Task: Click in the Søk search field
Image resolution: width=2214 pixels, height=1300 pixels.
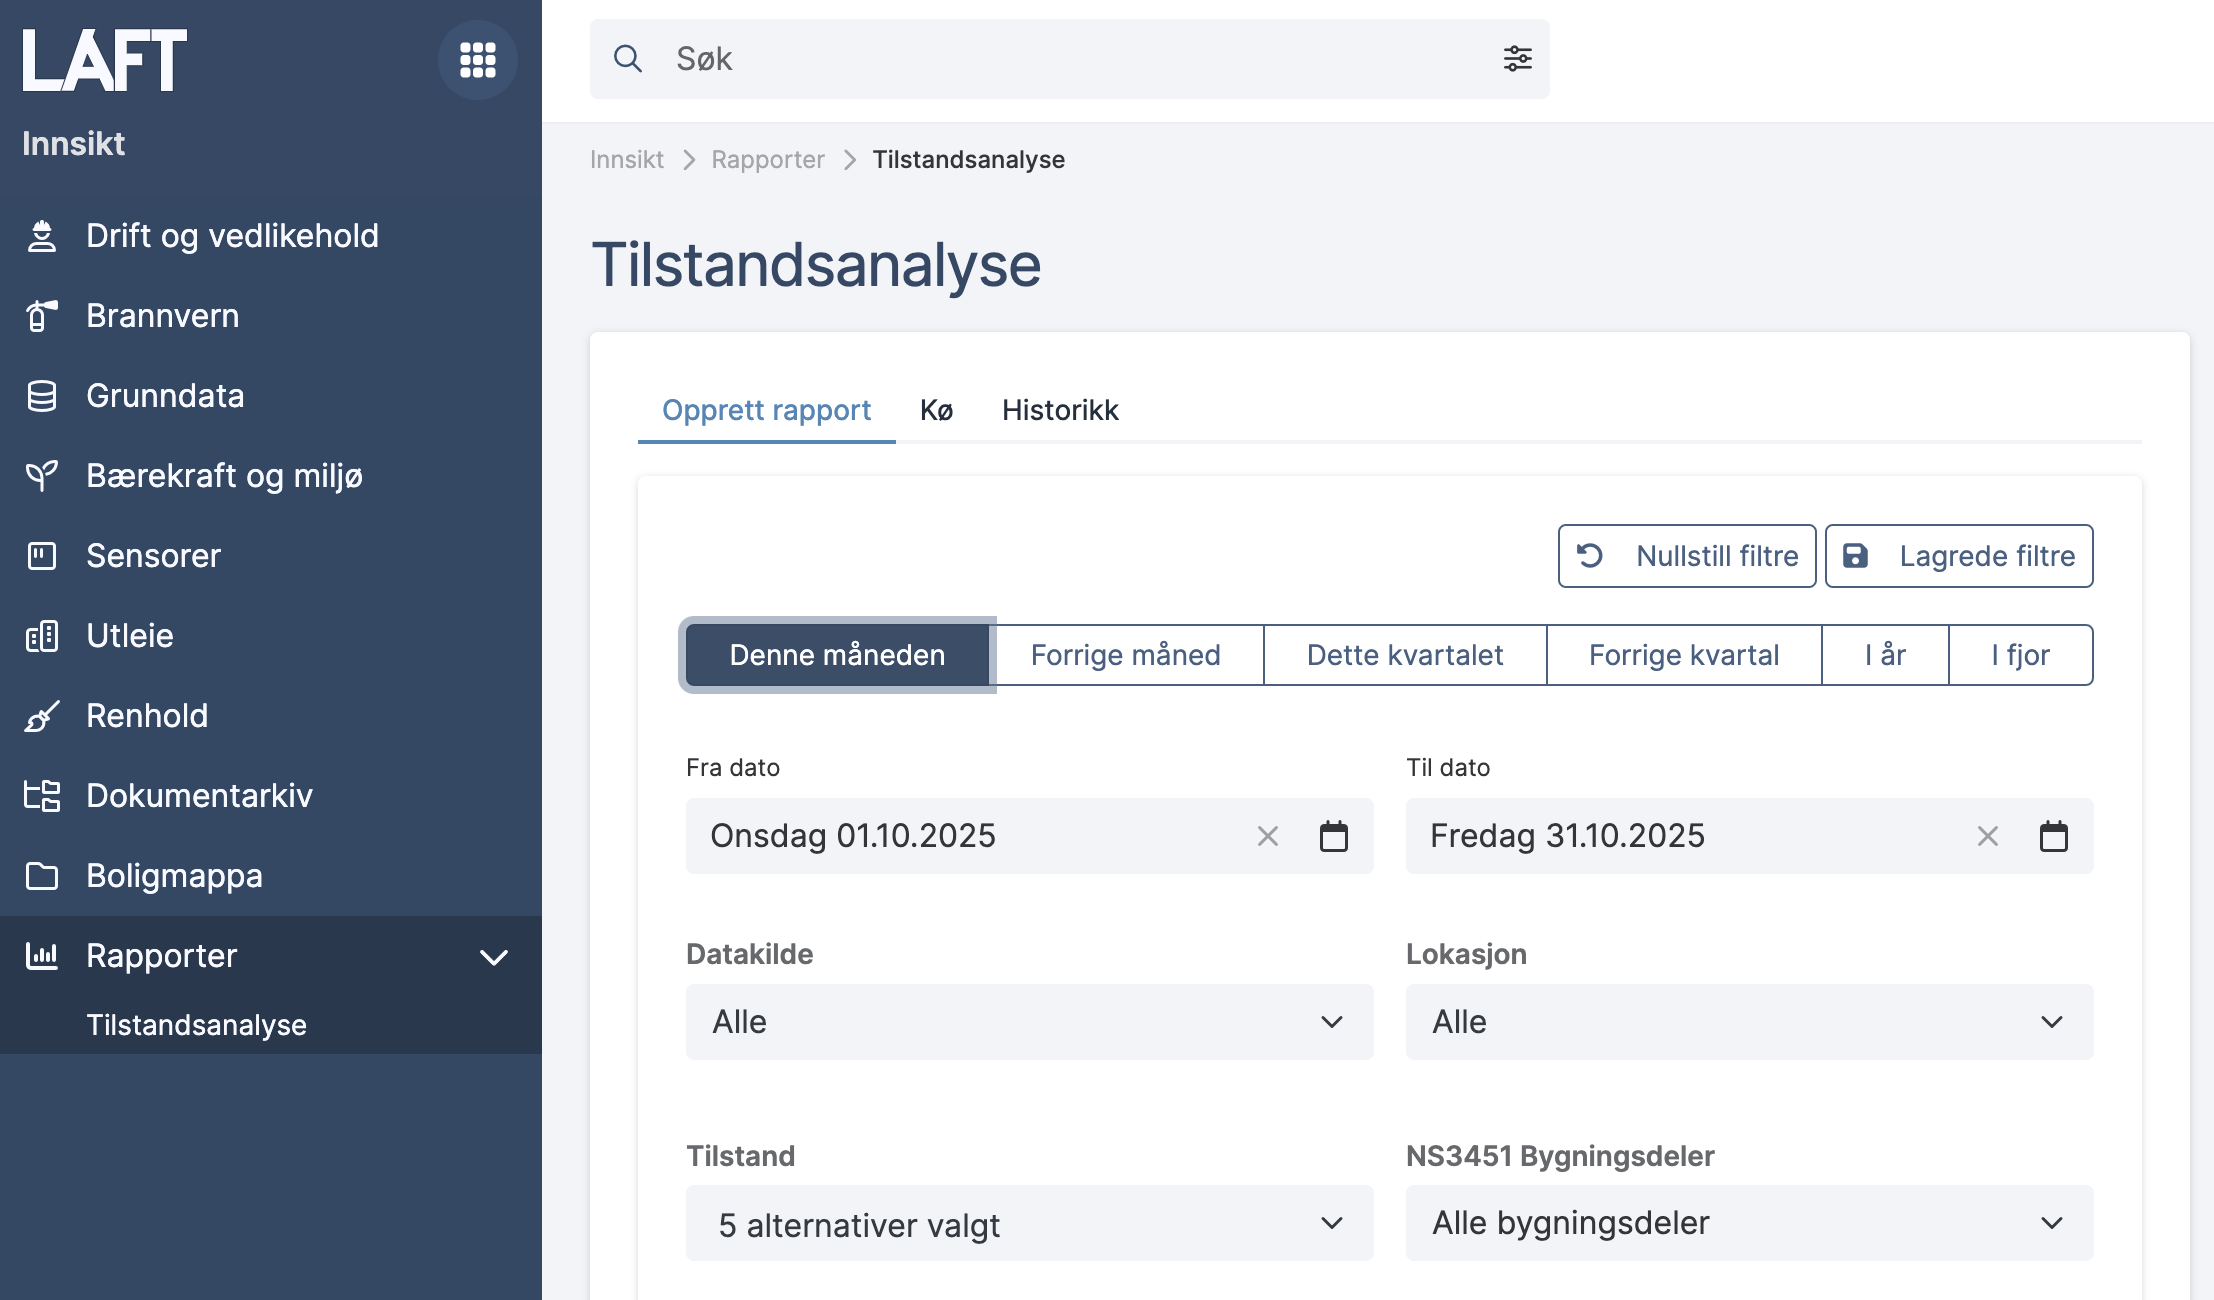Action: coord(1070,59)
